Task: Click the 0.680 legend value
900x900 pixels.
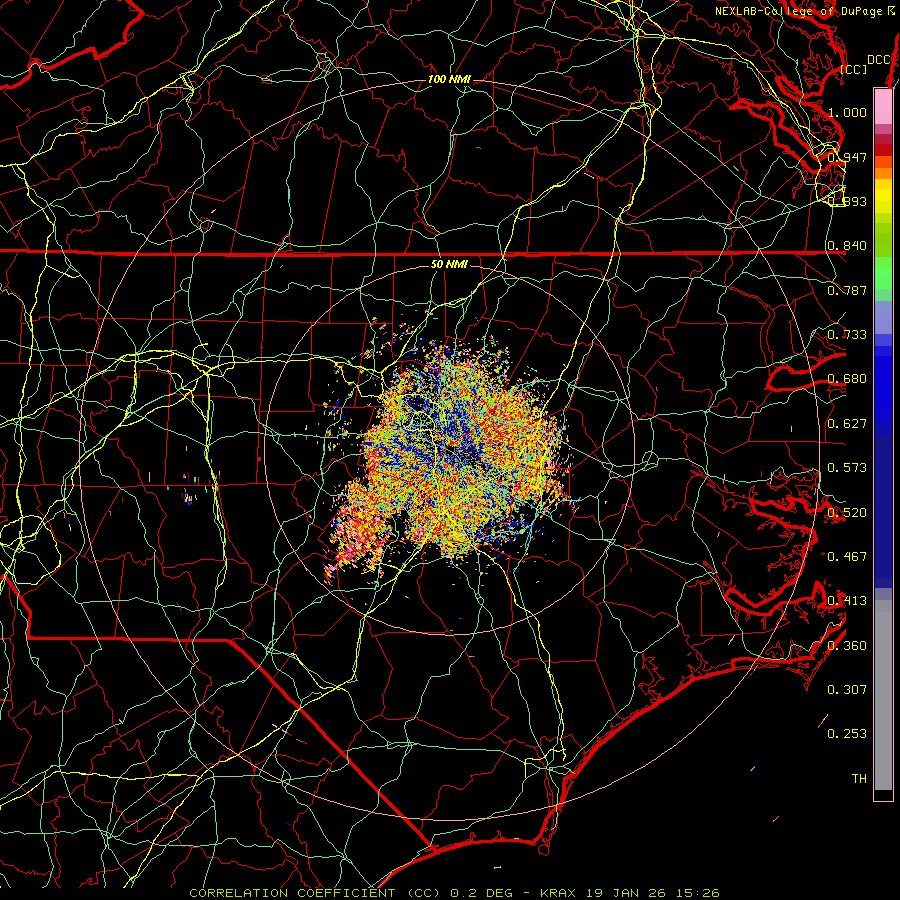Action: click(x=847, y=379)
